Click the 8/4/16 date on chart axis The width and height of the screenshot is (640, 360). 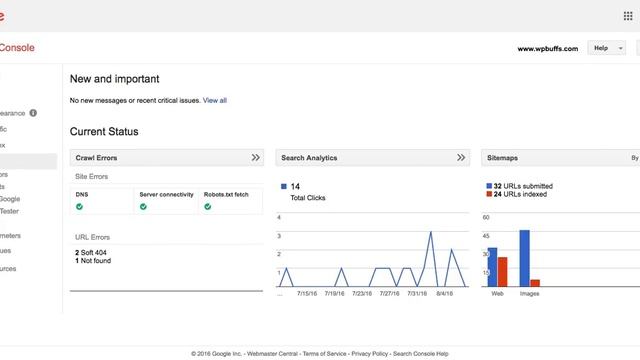pyautogui.click(x=444, y=293)
